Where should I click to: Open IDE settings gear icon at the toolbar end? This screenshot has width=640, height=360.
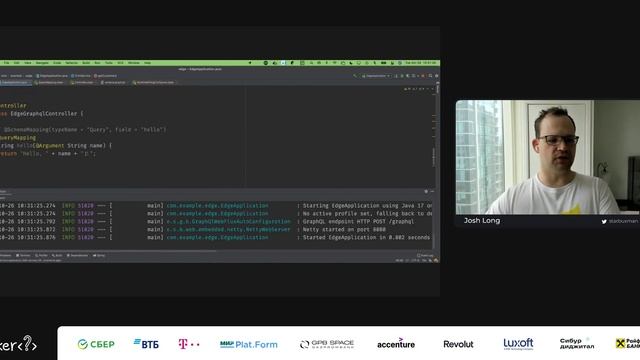[x=436, y=76]
